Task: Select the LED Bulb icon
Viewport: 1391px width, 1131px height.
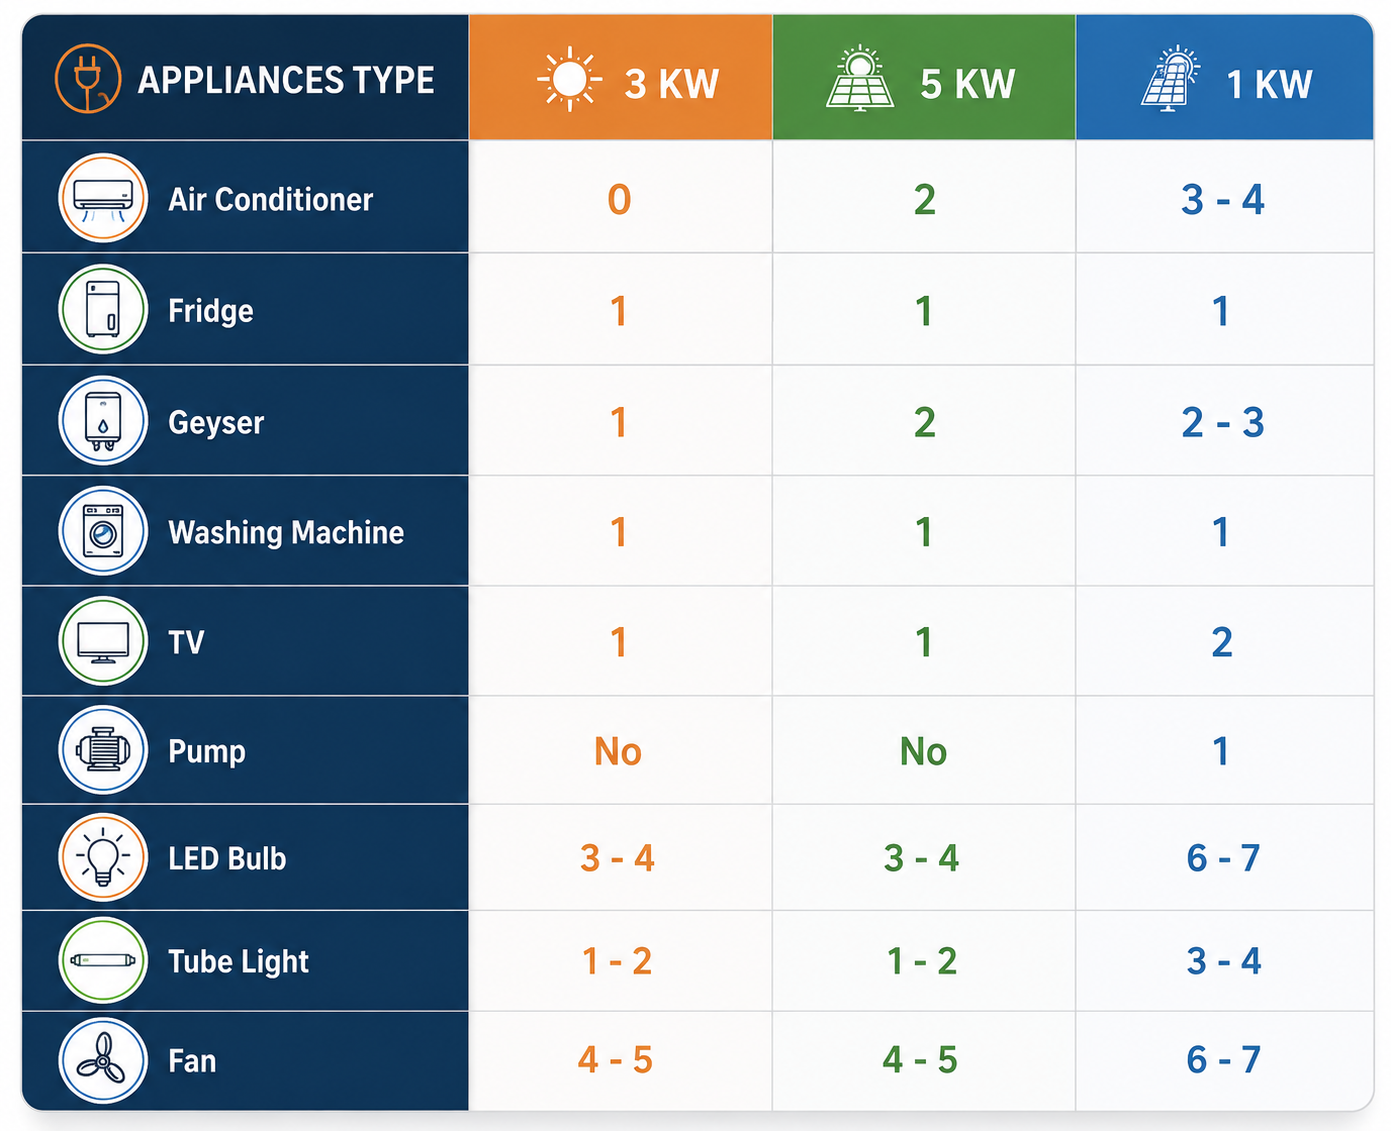Action: point(103,857)
